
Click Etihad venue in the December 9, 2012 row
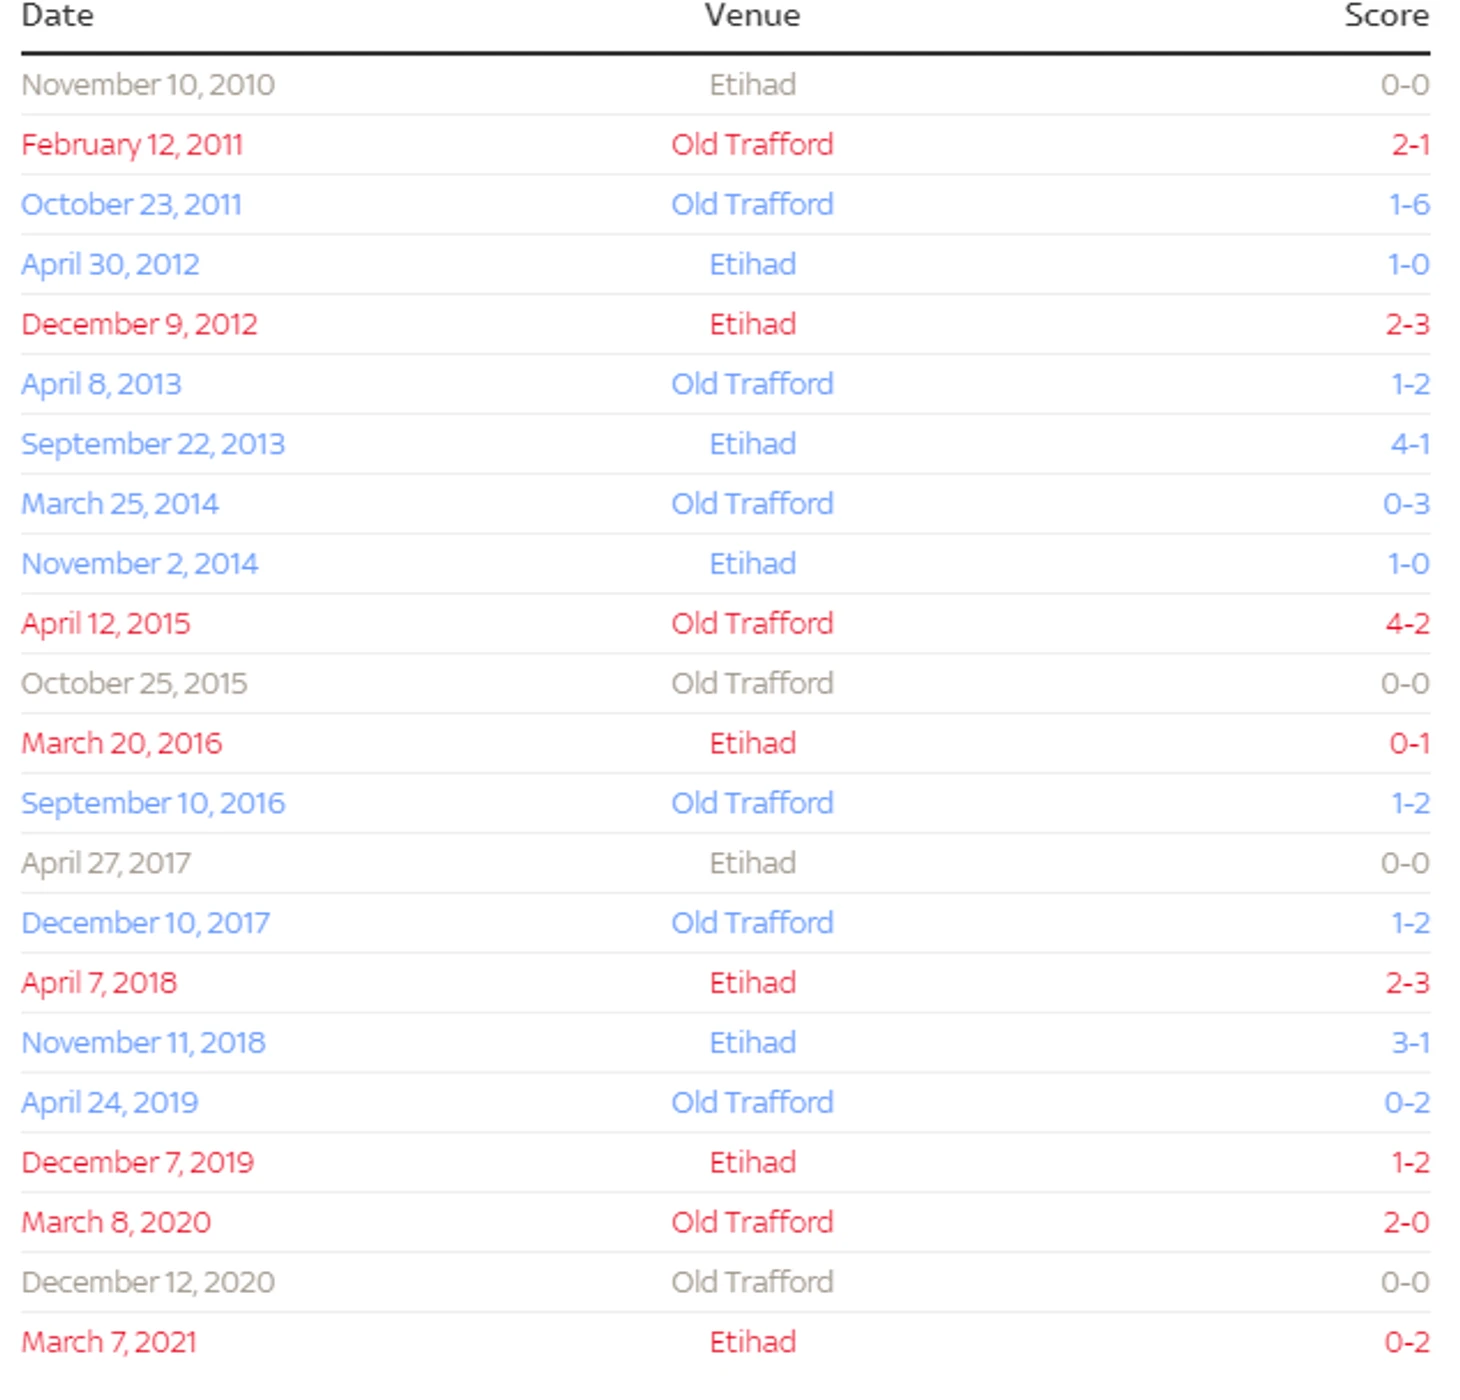pyautogui.click(x=753, y=325)
